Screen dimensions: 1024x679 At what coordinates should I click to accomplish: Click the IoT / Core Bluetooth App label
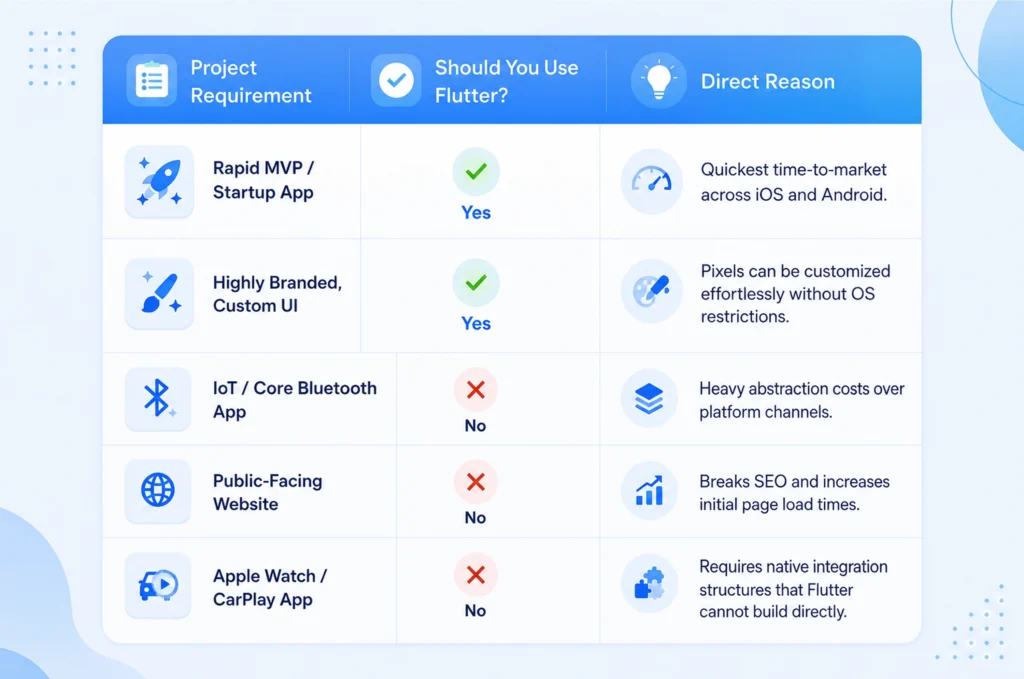295,400
